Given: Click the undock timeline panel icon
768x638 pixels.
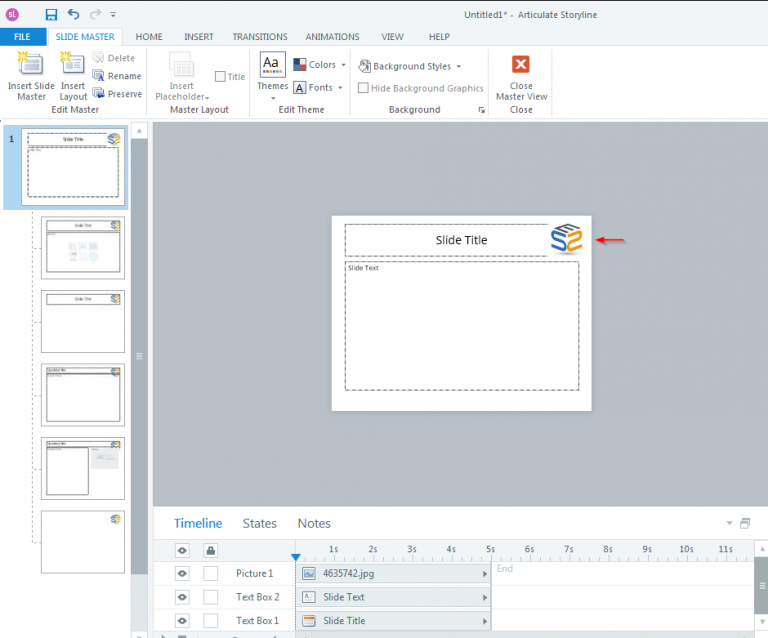Looking at the screenshot, I should point(745,523).
